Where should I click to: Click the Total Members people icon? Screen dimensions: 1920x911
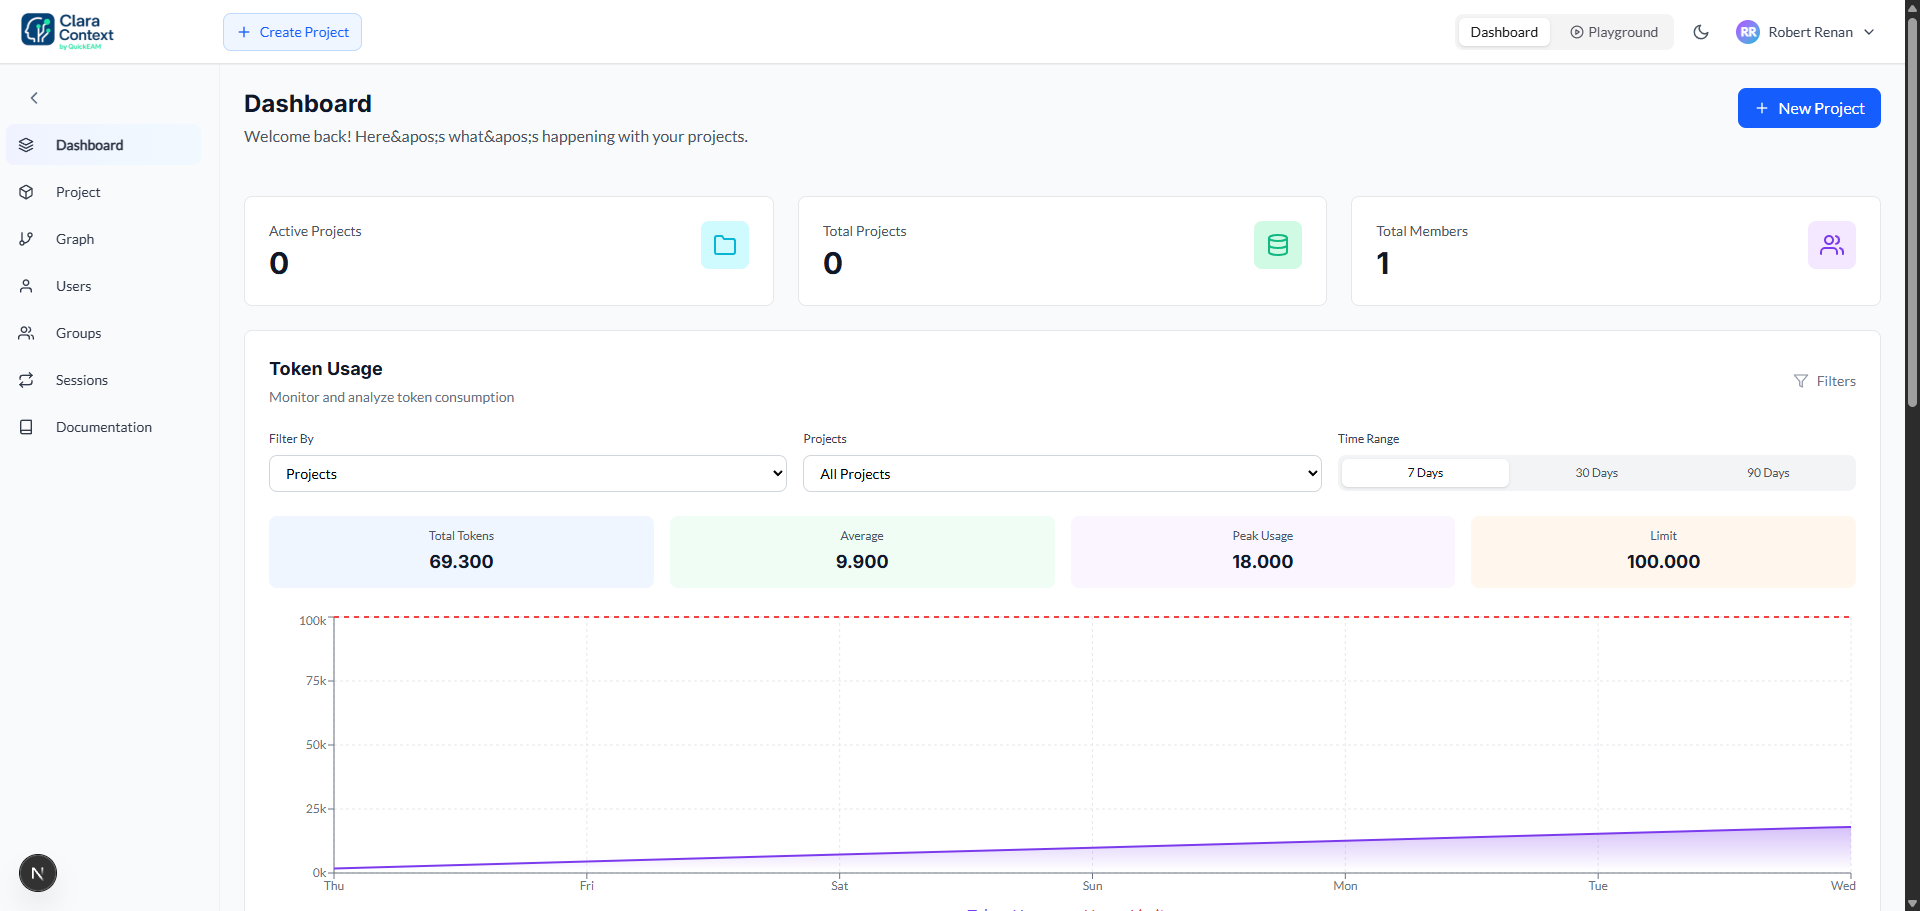pos(1830,244)
